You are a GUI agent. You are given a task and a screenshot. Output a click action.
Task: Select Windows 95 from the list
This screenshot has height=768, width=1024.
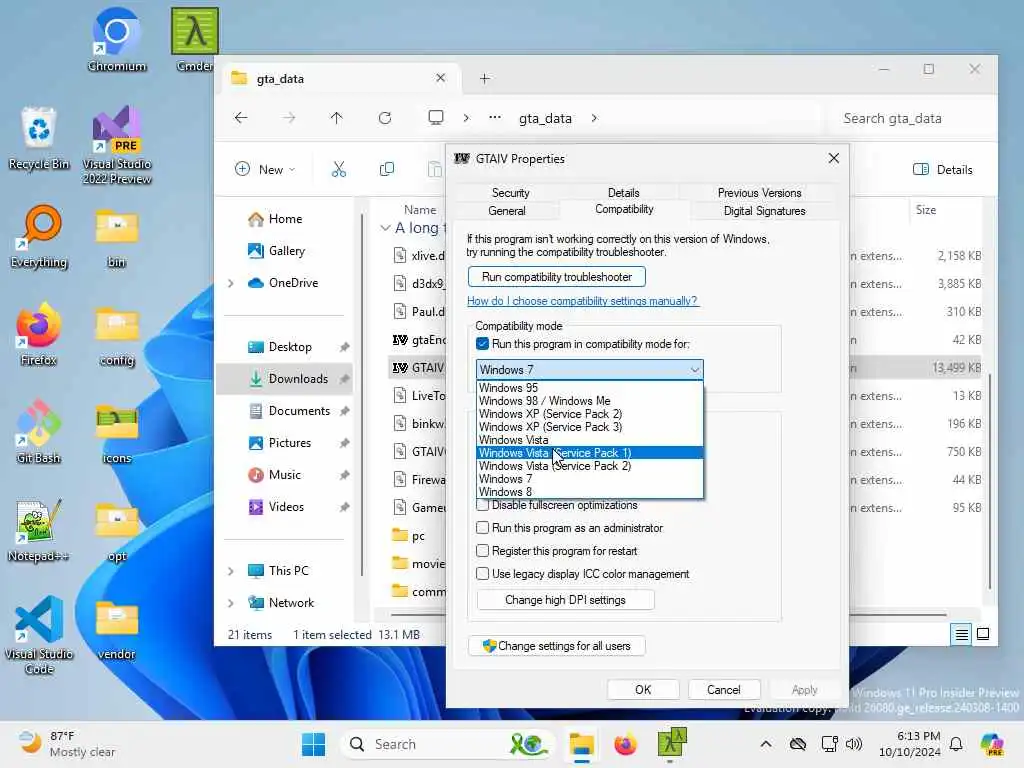coord(590,387)
